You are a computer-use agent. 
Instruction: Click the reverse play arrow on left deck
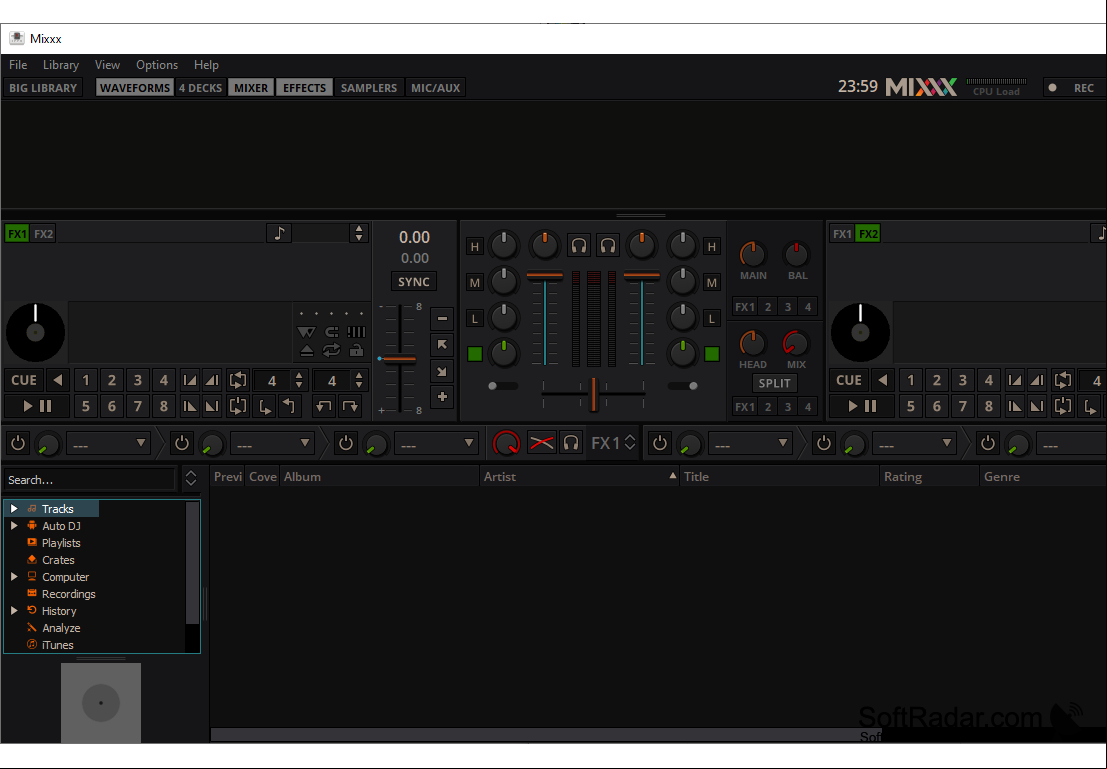[x=58, y=381]
